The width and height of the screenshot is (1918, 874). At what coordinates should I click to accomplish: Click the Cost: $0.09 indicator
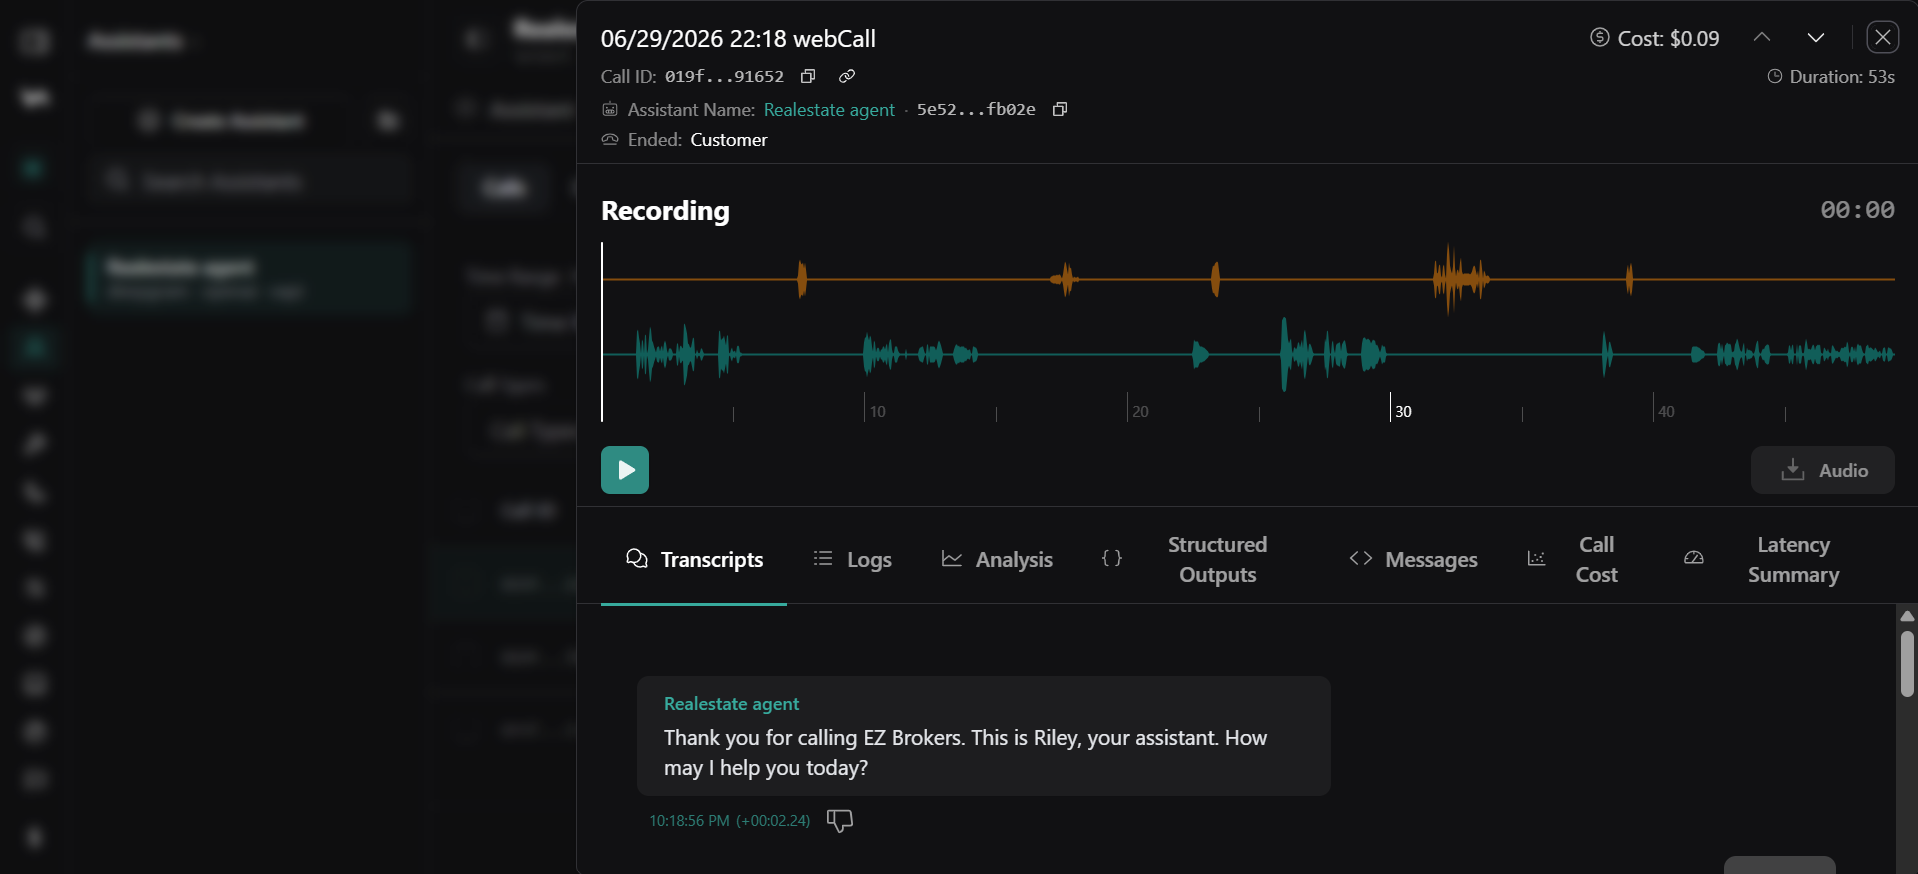[x=1655, y=38]
